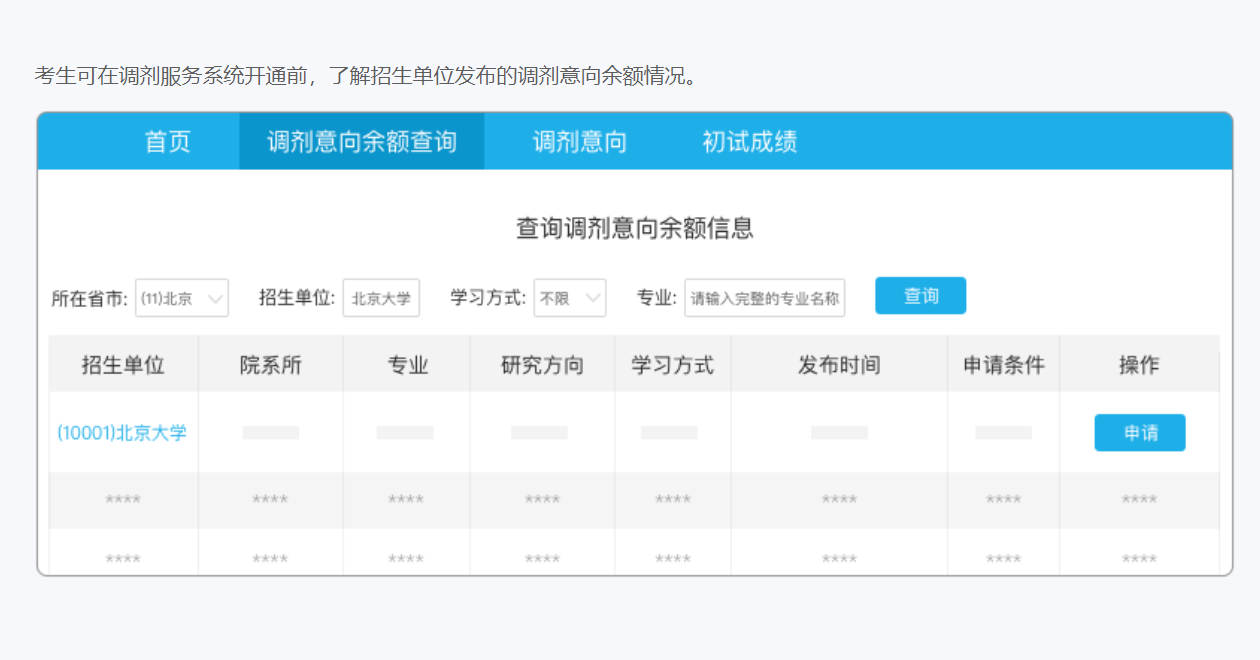Click the 发布时间 column header
This screenshot has width=1260, height=660.
(x=838, y=364)
